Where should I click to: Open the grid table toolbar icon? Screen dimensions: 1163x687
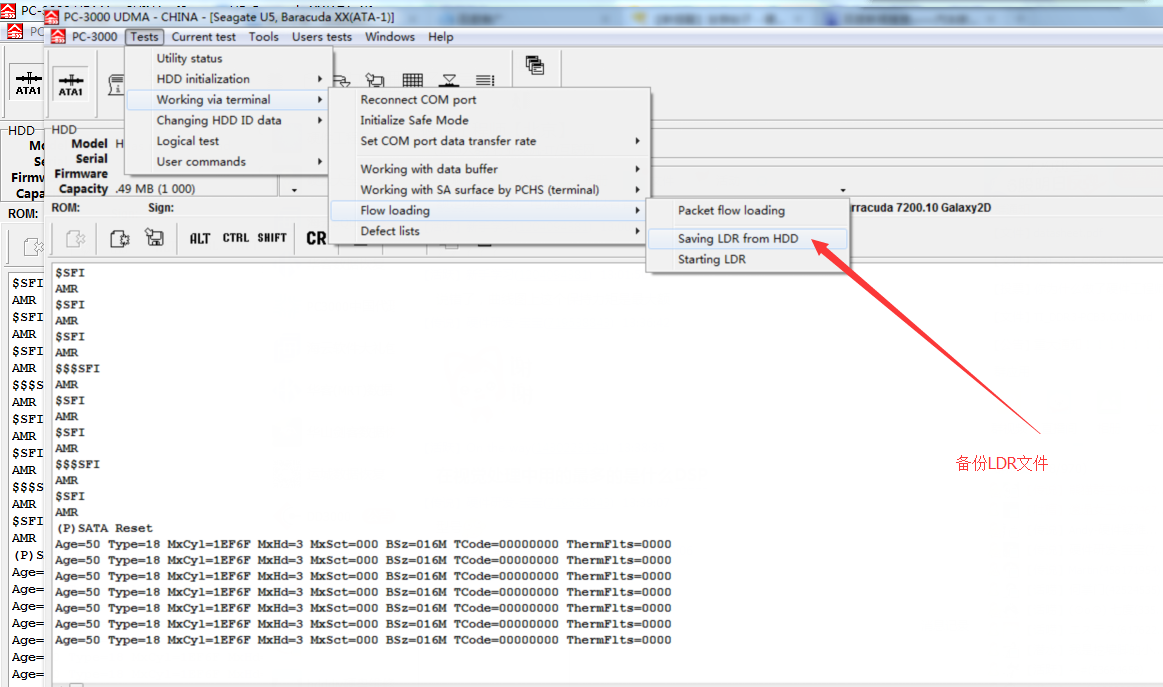[412, 79]
